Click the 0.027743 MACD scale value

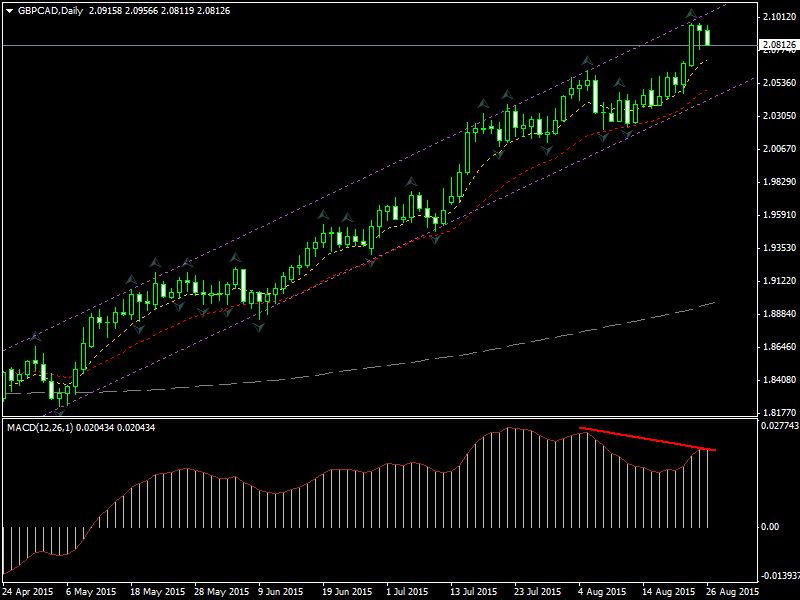(780, 425)
